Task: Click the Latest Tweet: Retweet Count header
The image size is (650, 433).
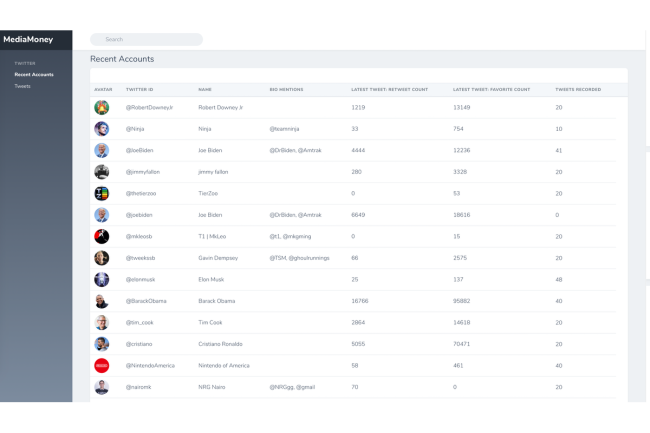Action: click(389, 89)
